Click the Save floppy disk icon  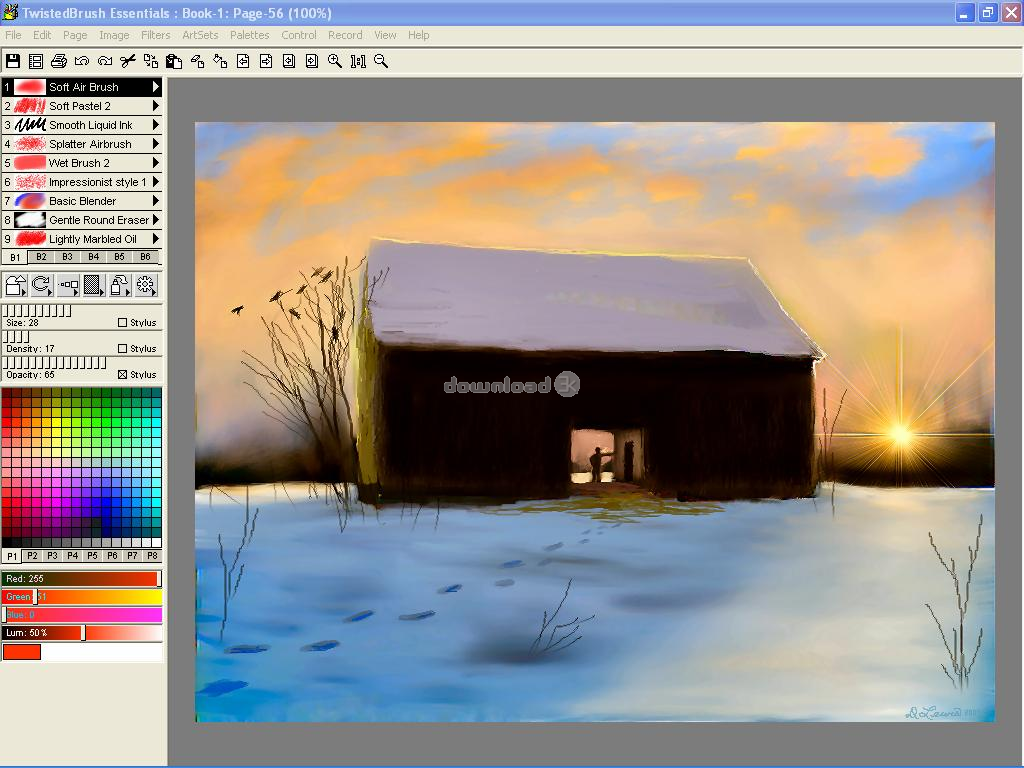pos(13,61)
